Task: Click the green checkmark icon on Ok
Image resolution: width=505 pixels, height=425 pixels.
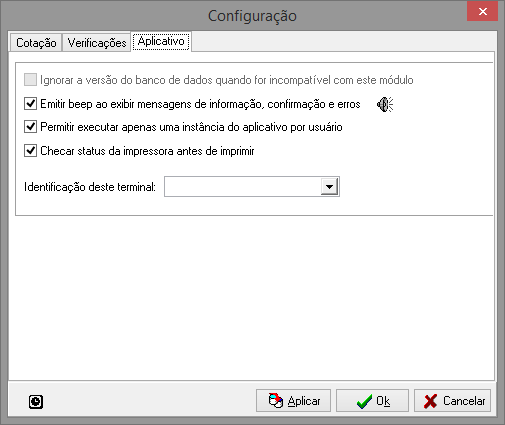Action: [x=364, y=401]
